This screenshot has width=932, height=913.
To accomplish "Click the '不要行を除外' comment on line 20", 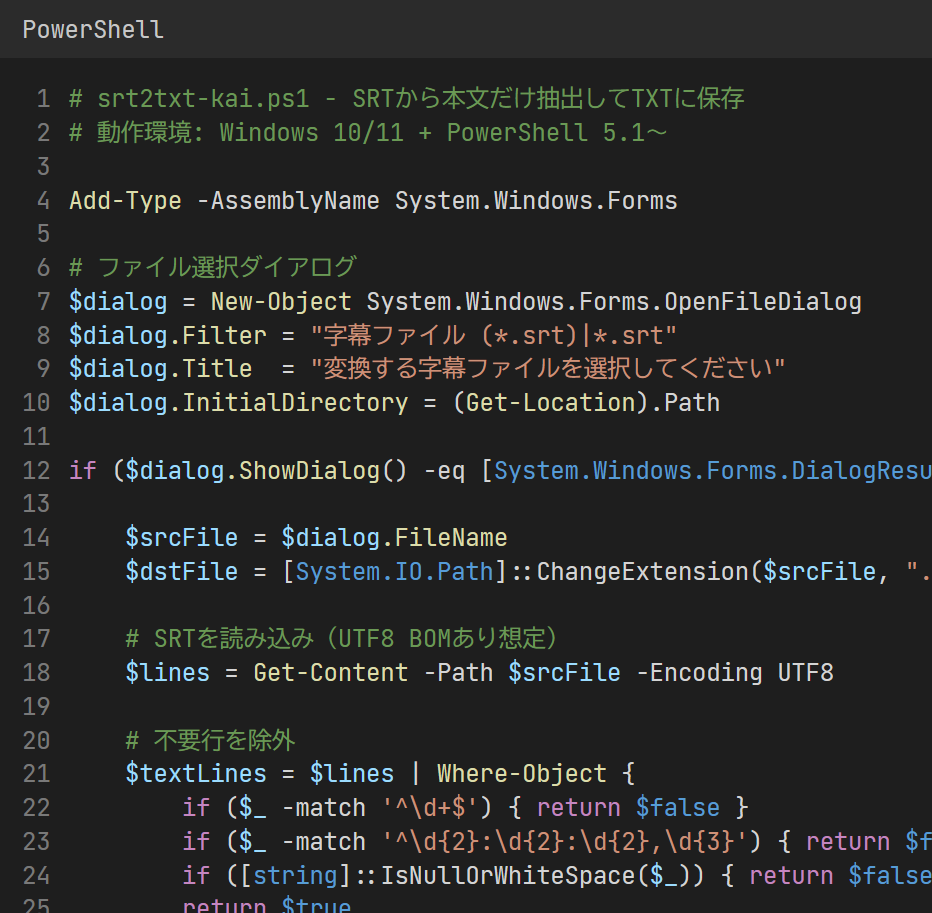I will click(x=224, y=741).
